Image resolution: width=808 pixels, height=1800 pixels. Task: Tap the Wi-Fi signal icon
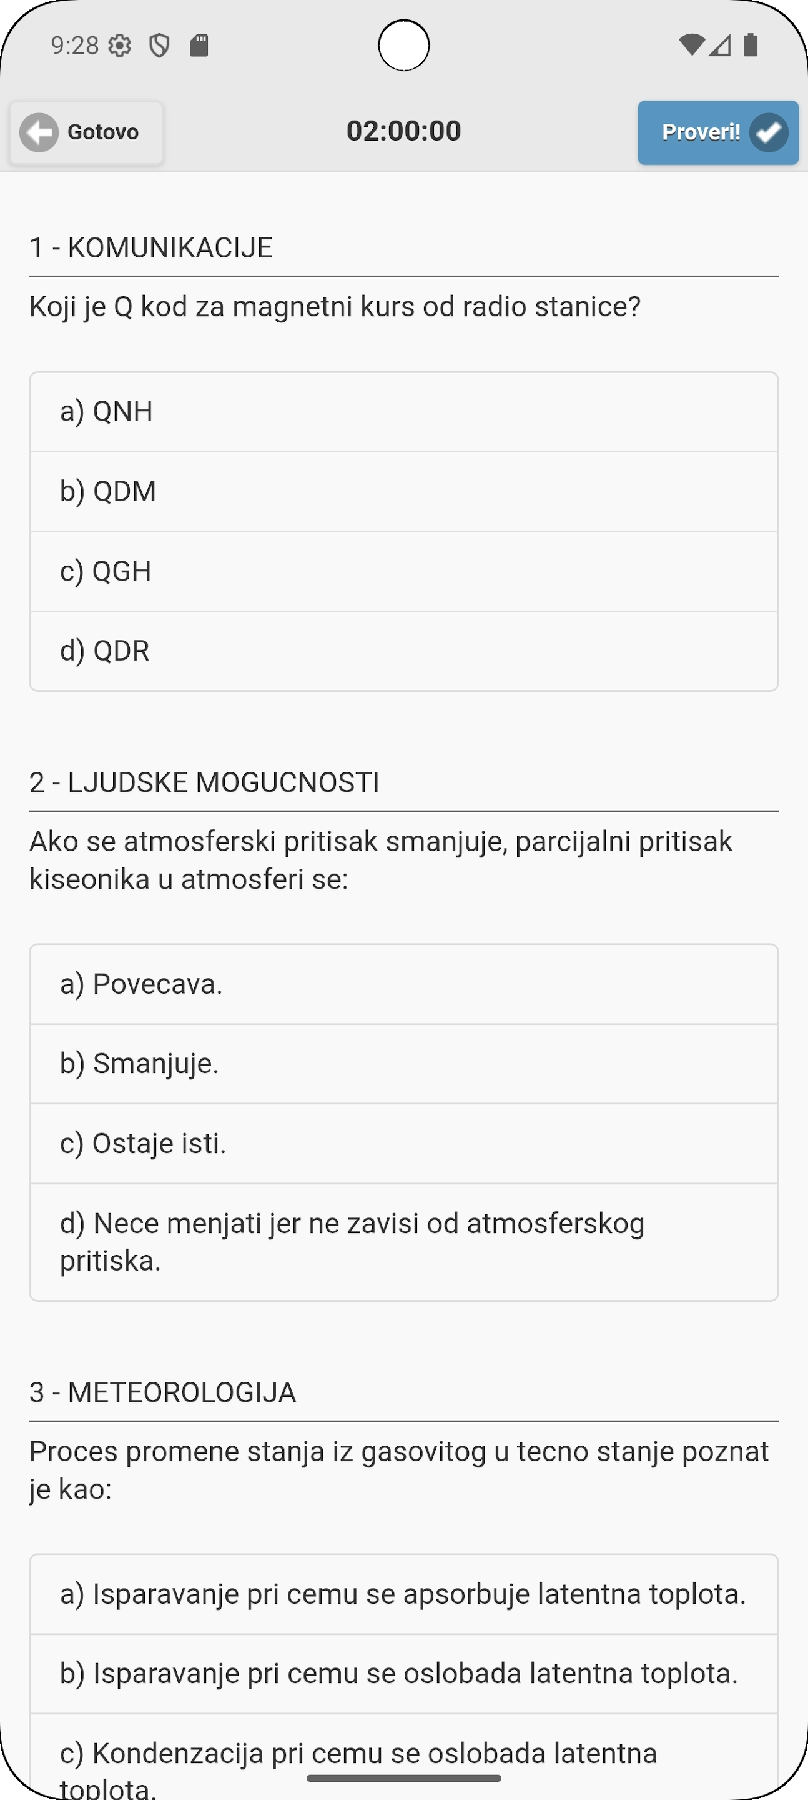tap(690, 45)
